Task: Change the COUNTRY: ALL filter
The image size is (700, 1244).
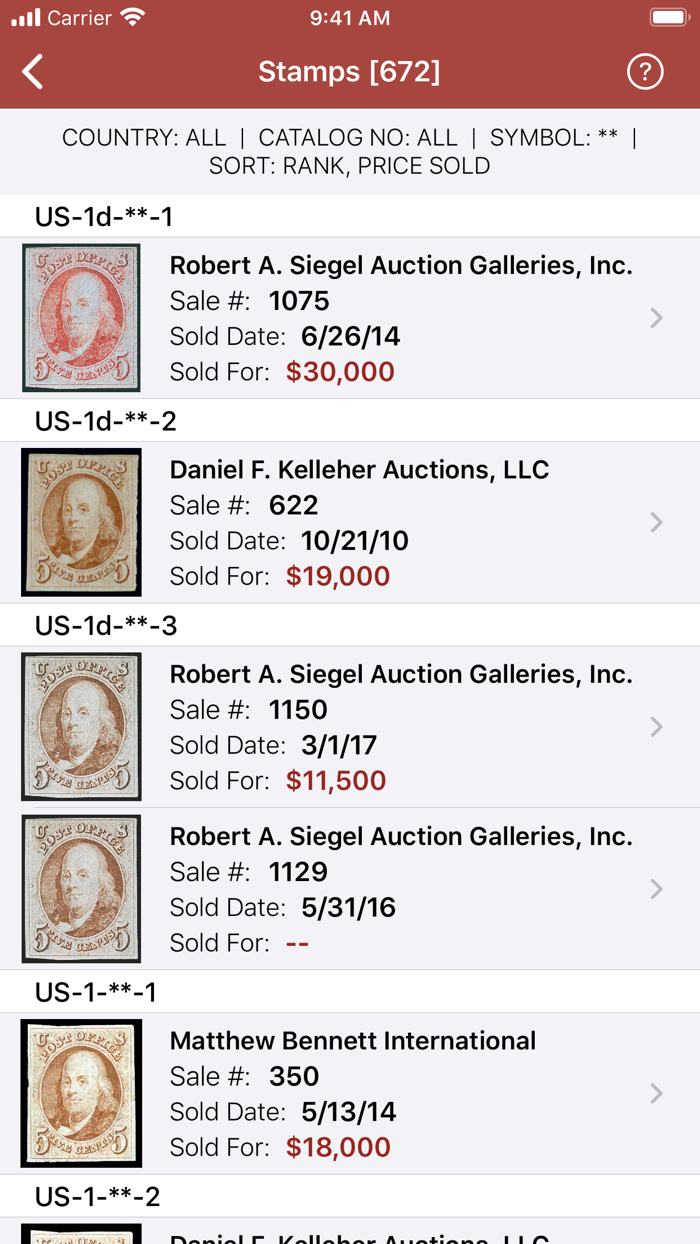Action: coord(144,138)
